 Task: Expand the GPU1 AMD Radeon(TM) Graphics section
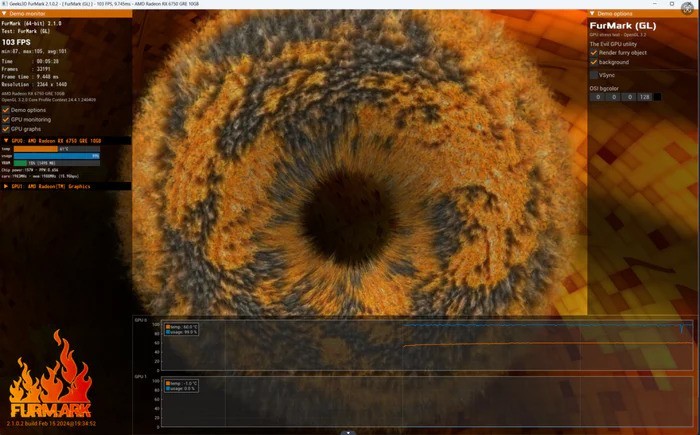click(6, 186)
